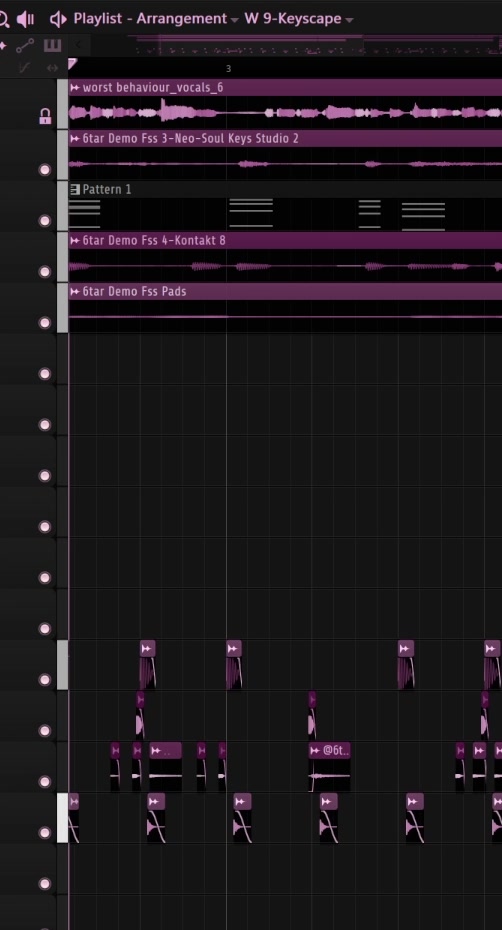502x930 pixels.
Task: Click the piano keys icon in toolbar
Action: tap(53, 46)
